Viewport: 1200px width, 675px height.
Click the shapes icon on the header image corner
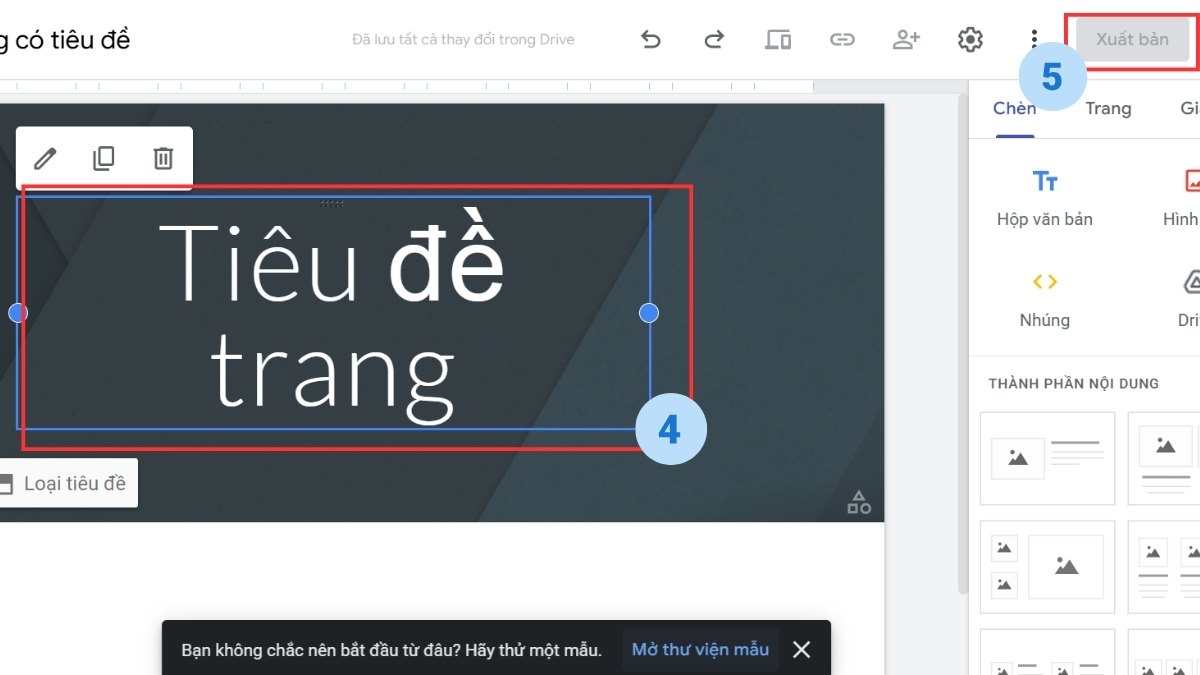point(859,502)
